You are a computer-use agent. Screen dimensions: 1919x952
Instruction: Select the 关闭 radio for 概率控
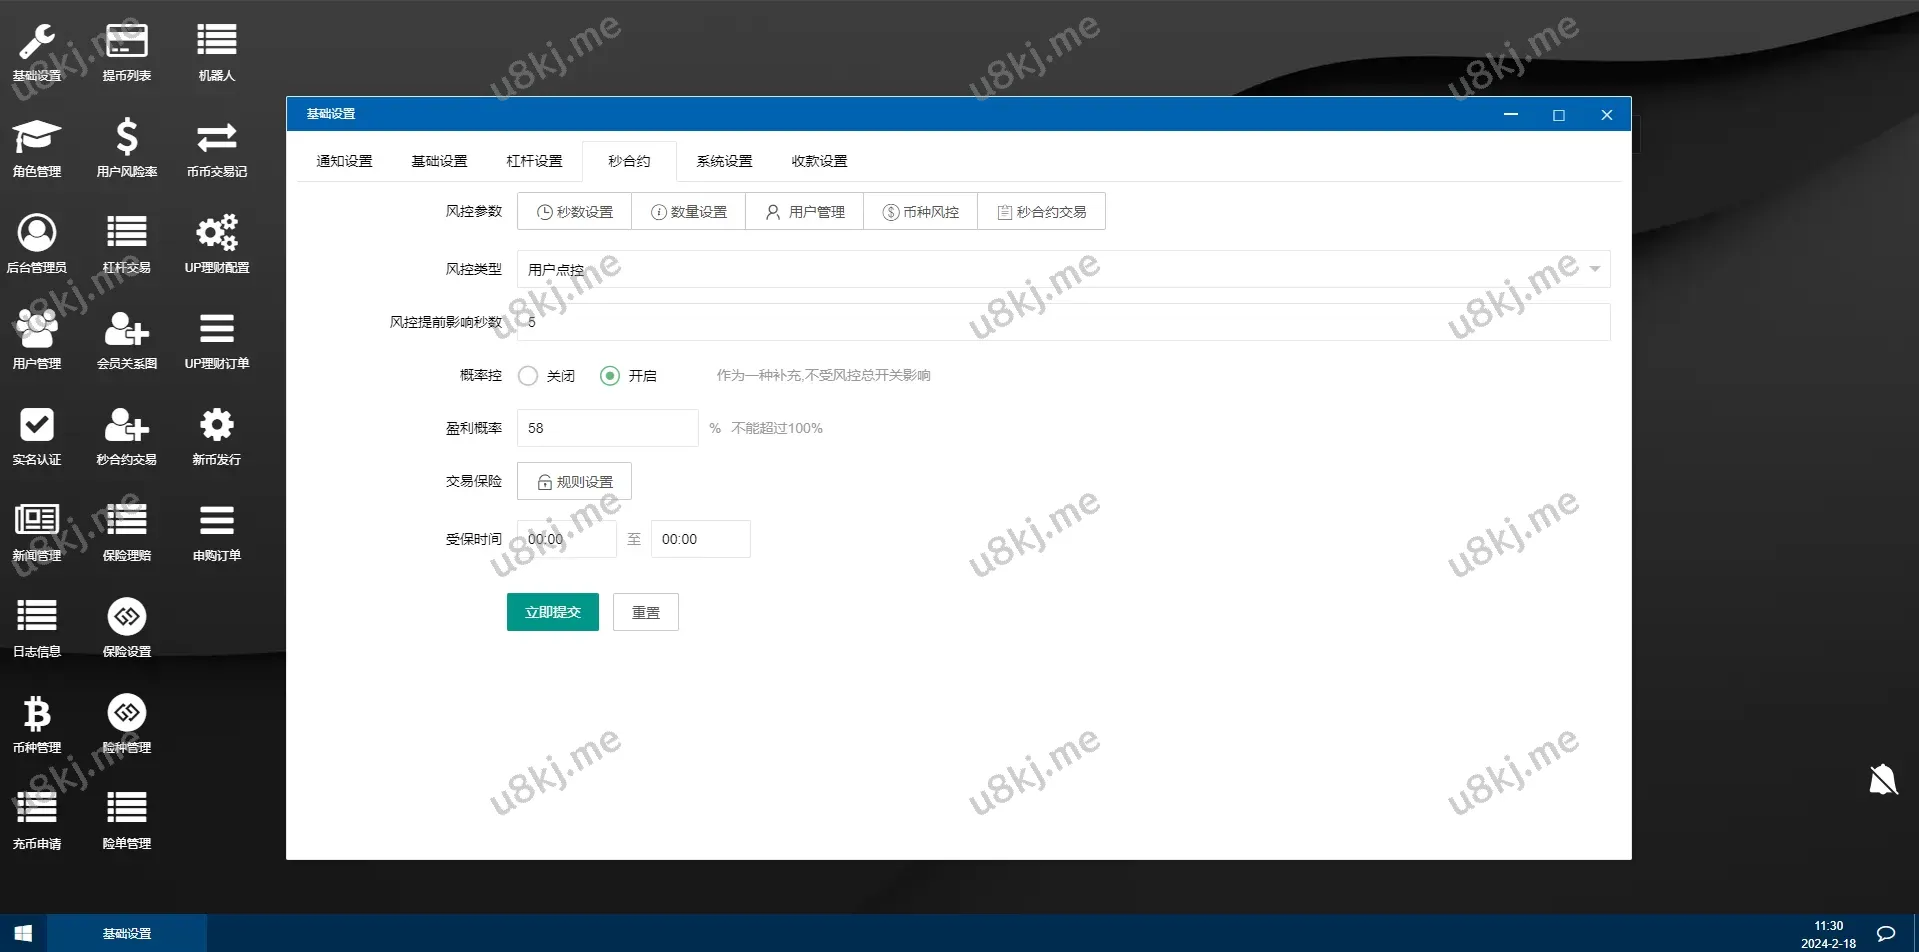[x=528, y=376]
